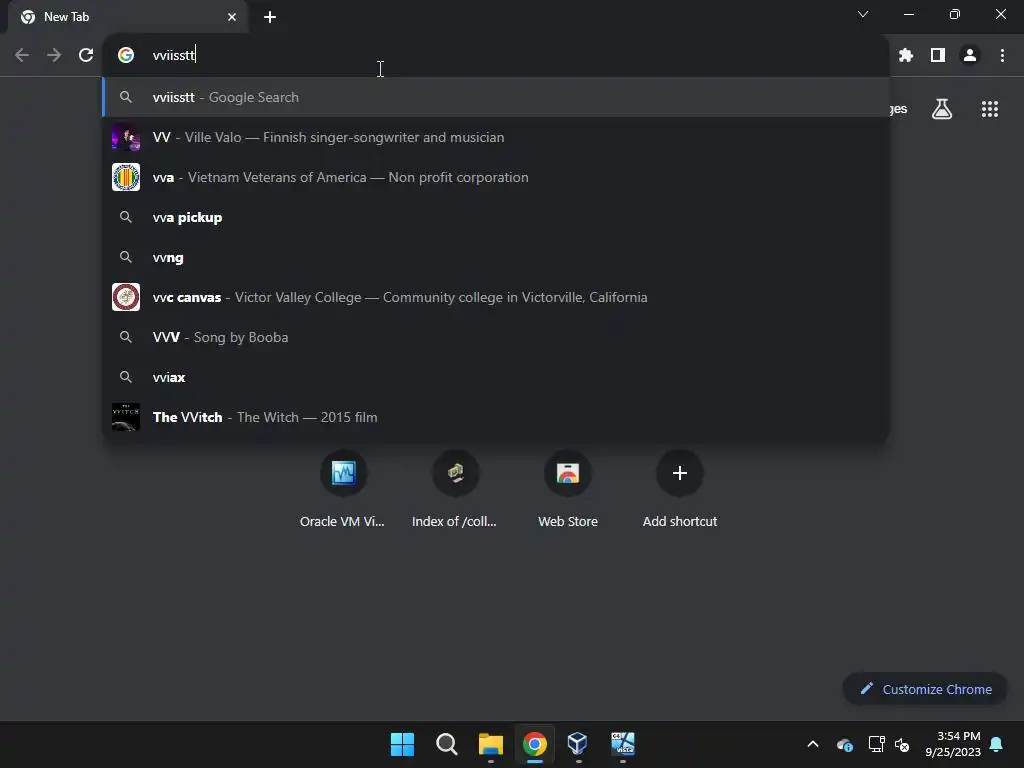The width and height of the screenshot is (1024, 768).
Task: Open the Windows Start menu
Action: 402,744
